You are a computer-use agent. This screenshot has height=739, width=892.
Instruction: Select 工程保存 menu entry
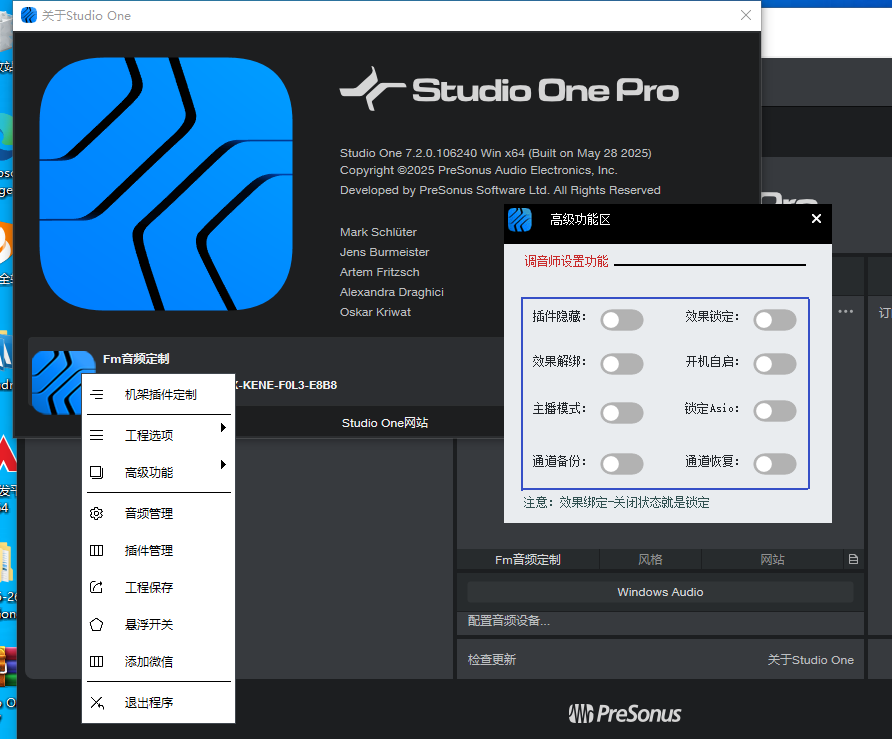(x=159, y=587)
